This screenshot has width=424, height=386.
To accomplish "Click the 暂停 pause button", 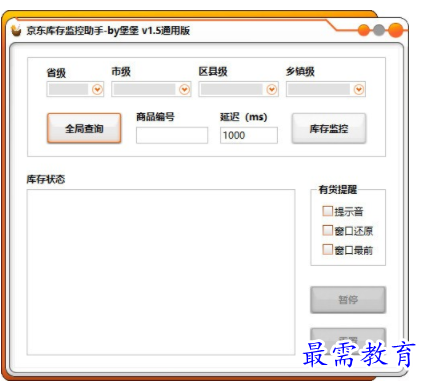I will click(x=348, y=300).
